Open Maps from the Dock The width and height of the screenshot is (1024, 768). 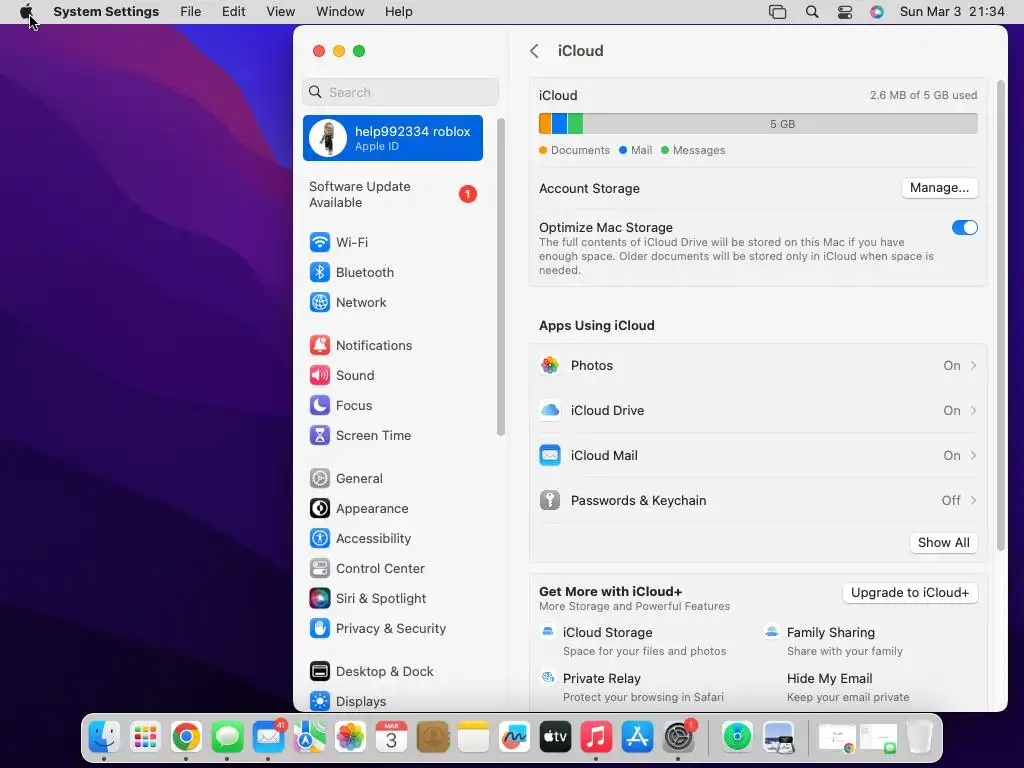[310, 737]
